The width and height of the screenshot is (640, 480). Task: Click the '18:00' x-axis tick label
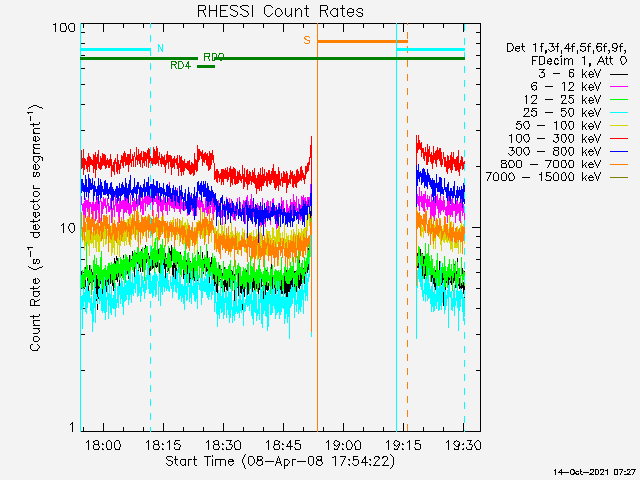point(103,445)
